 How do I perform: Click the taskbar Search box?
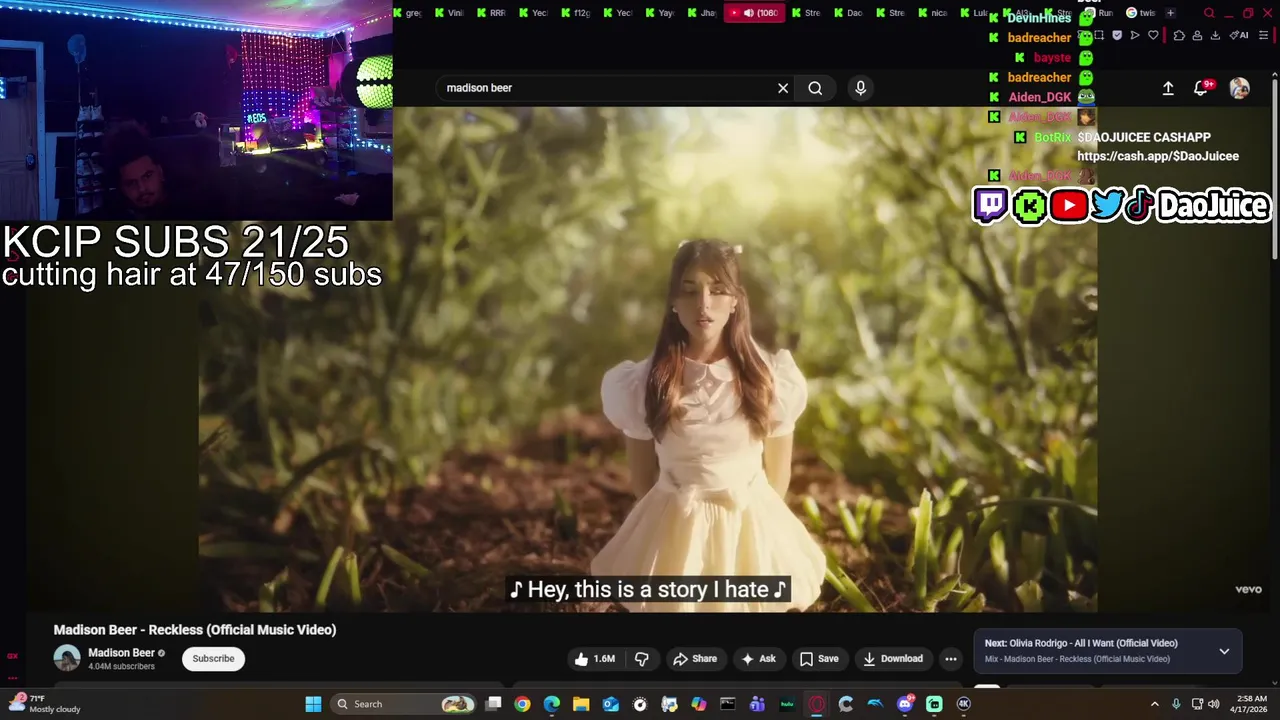pos(403,704)
